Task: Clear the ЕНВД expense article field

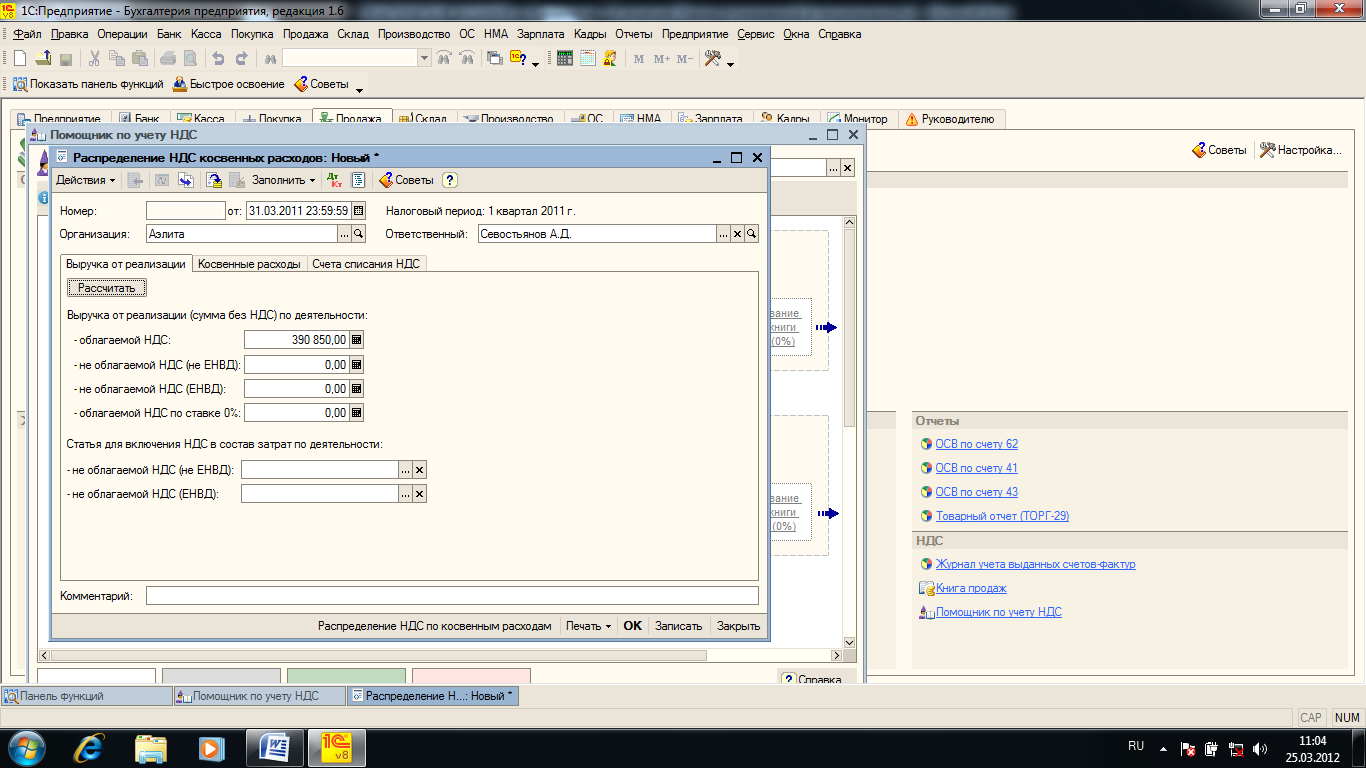Action: click(x=420, y=494)
